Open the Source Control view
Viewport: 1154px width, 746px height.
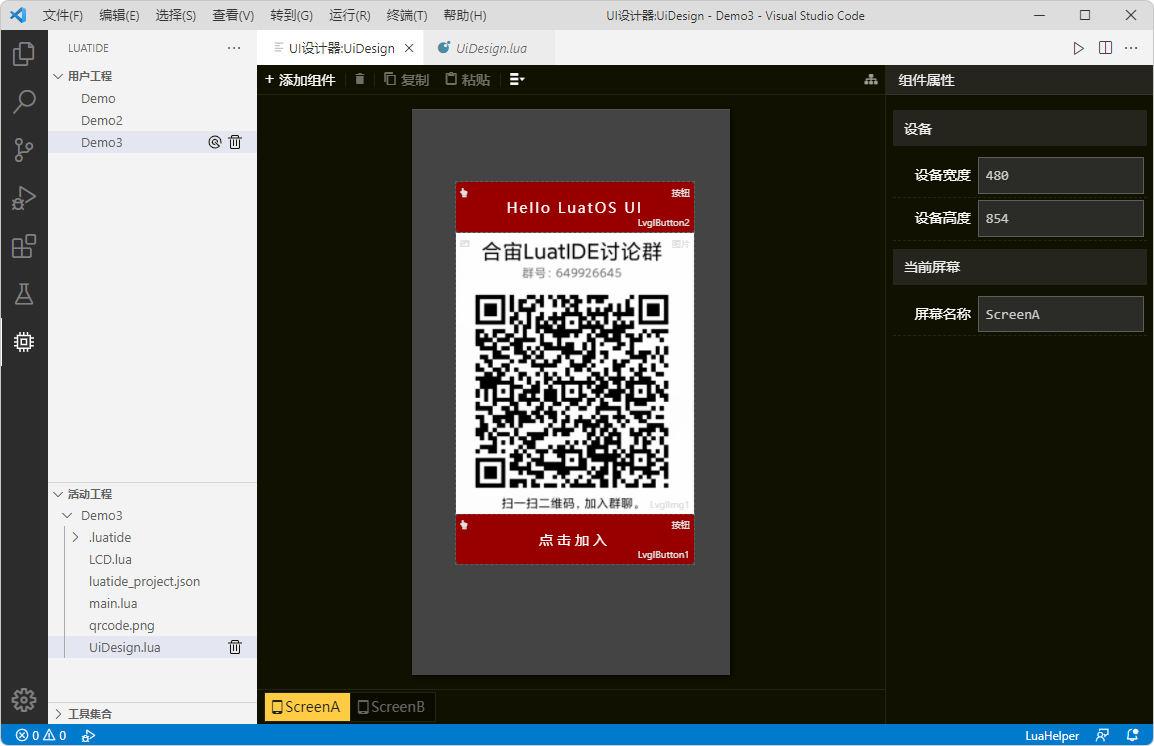click(24, 150)
